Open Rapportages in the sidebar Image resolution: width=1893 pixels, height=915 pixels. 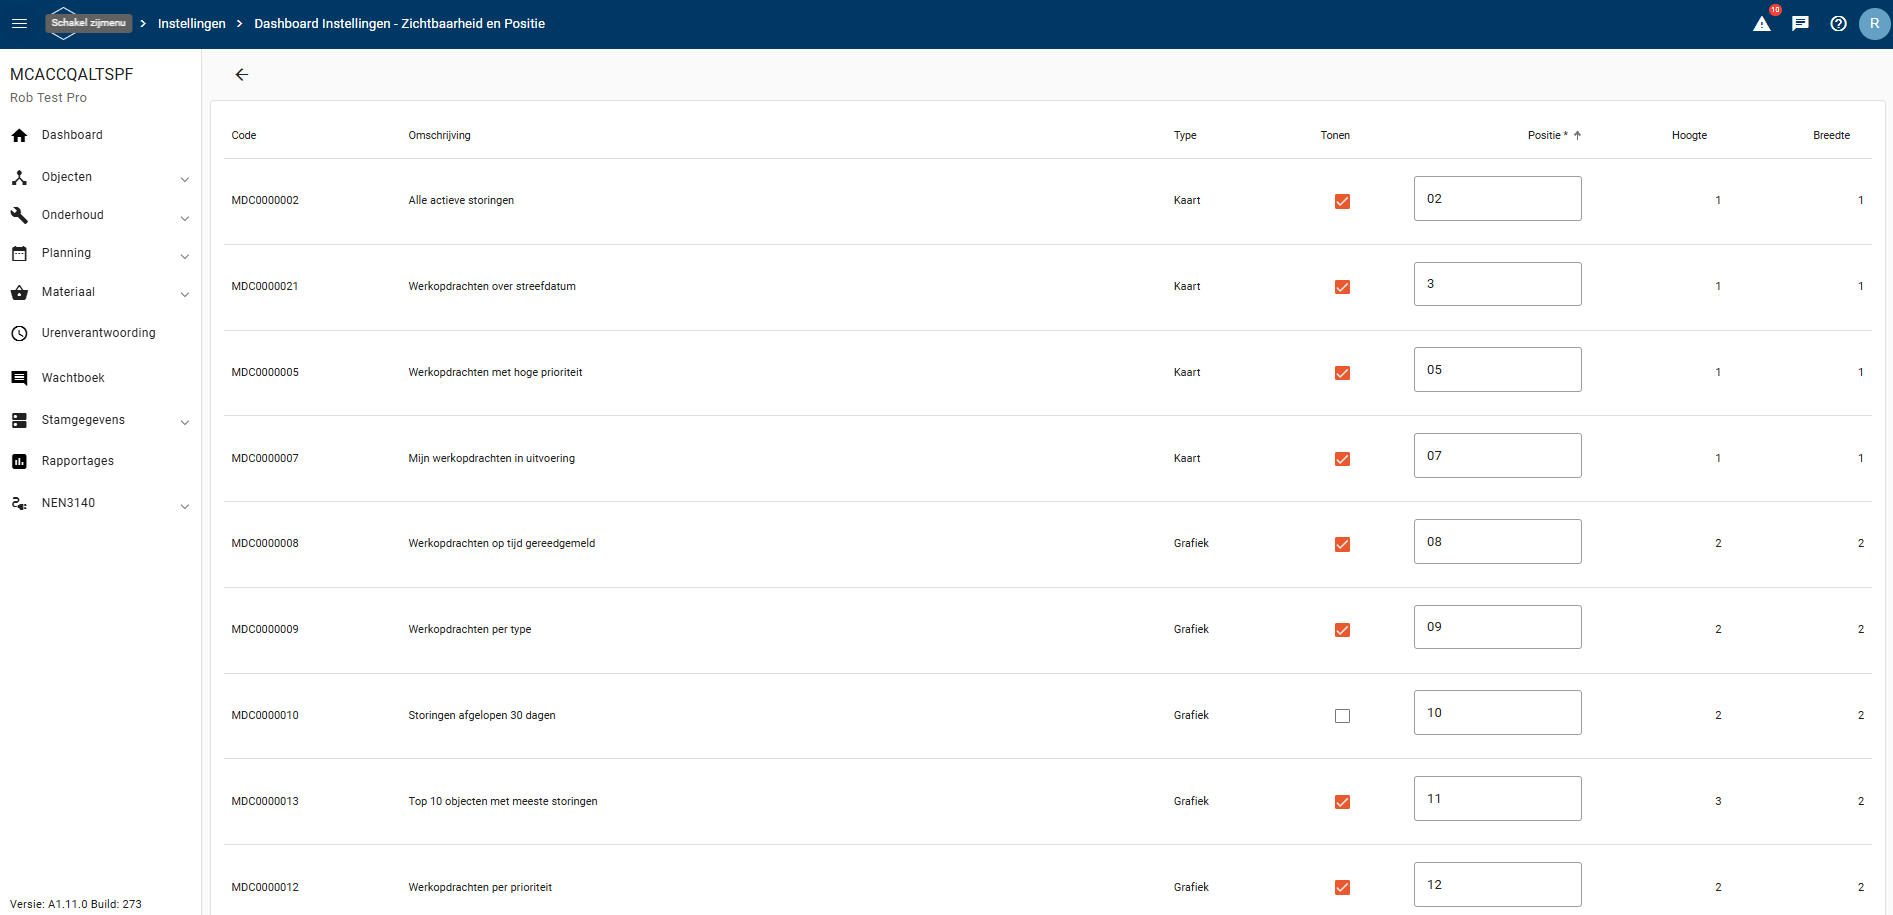tap(78, 461)
